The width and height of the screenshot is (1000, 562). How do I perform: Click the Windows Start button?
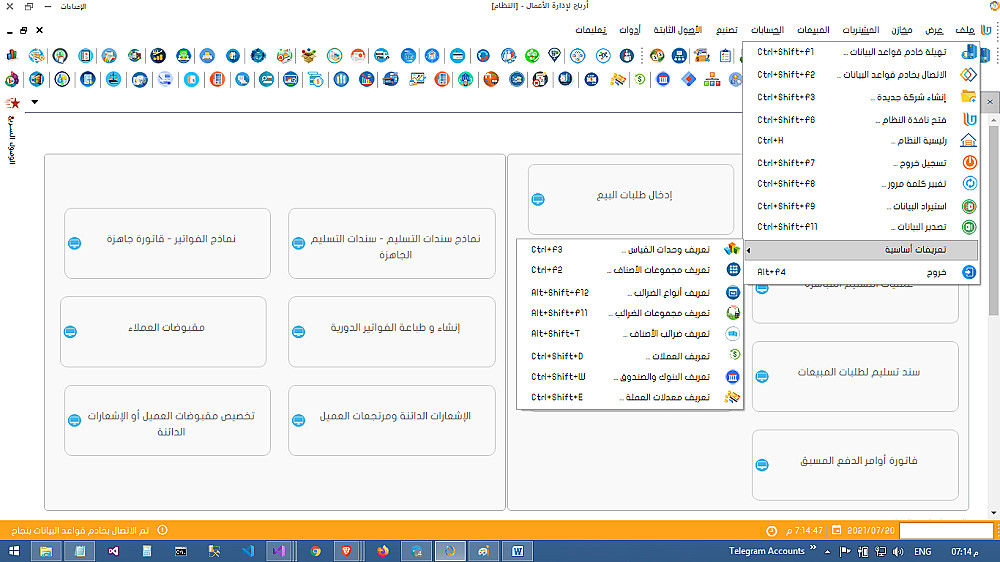[x=14, y=551]
